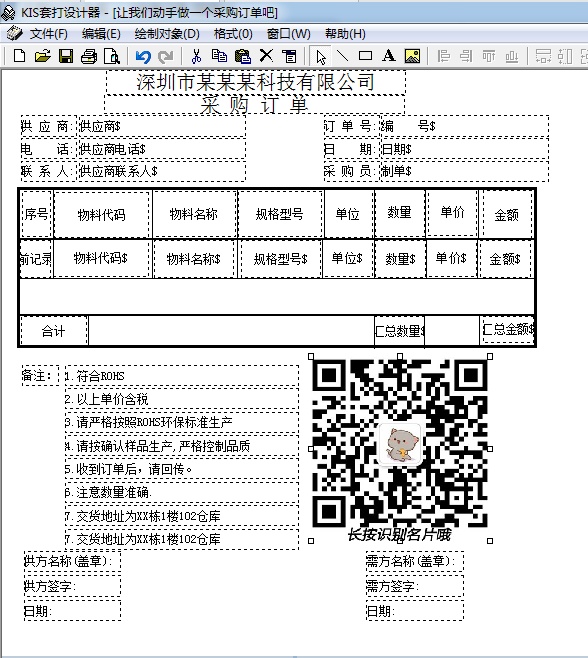Select the remark 6.注意数量准确
588x658 pixels.
pos(182,492)
